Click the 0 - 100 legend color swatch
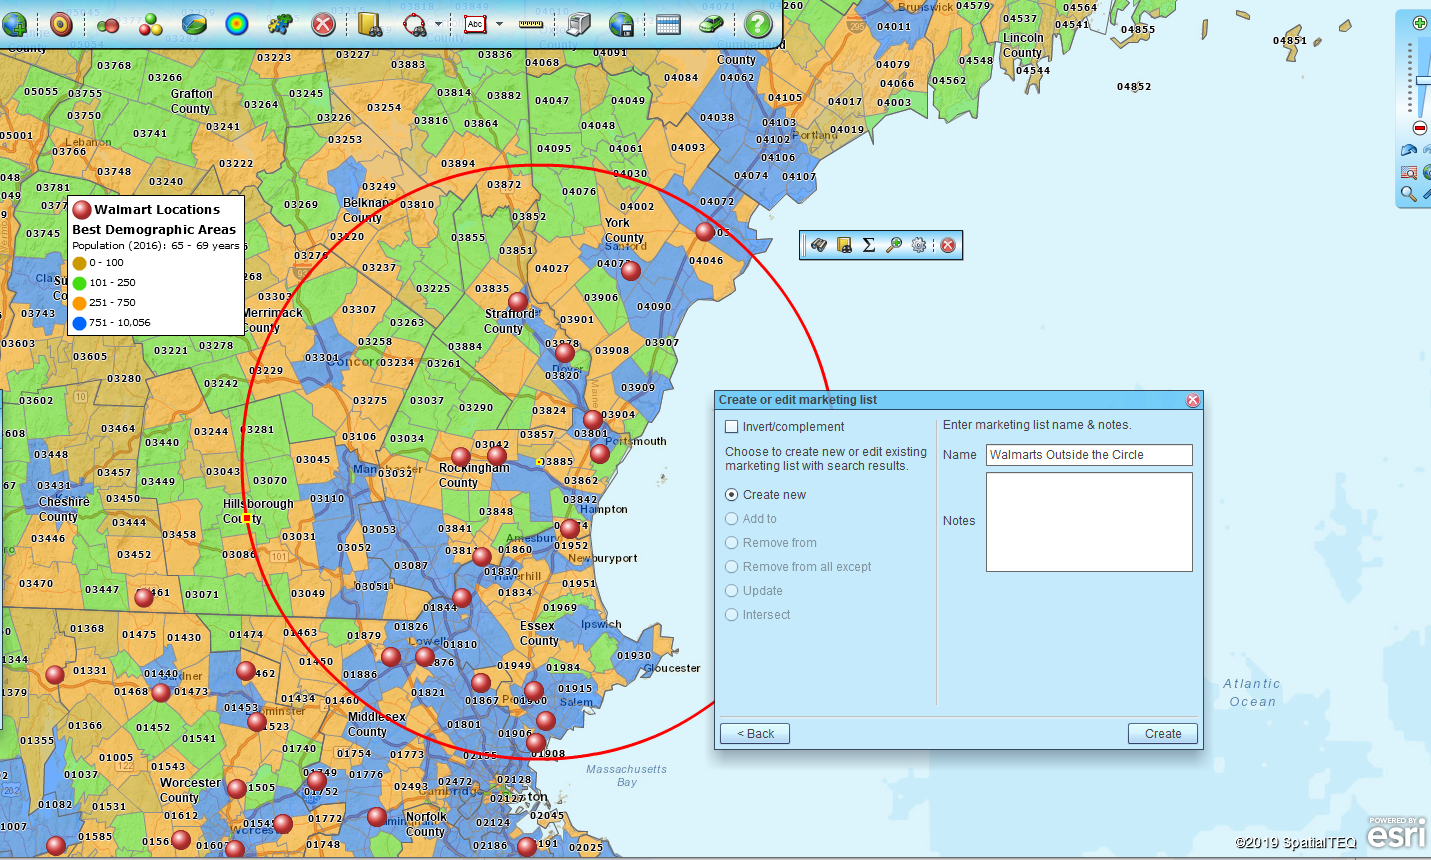 [x=79, y=263]
